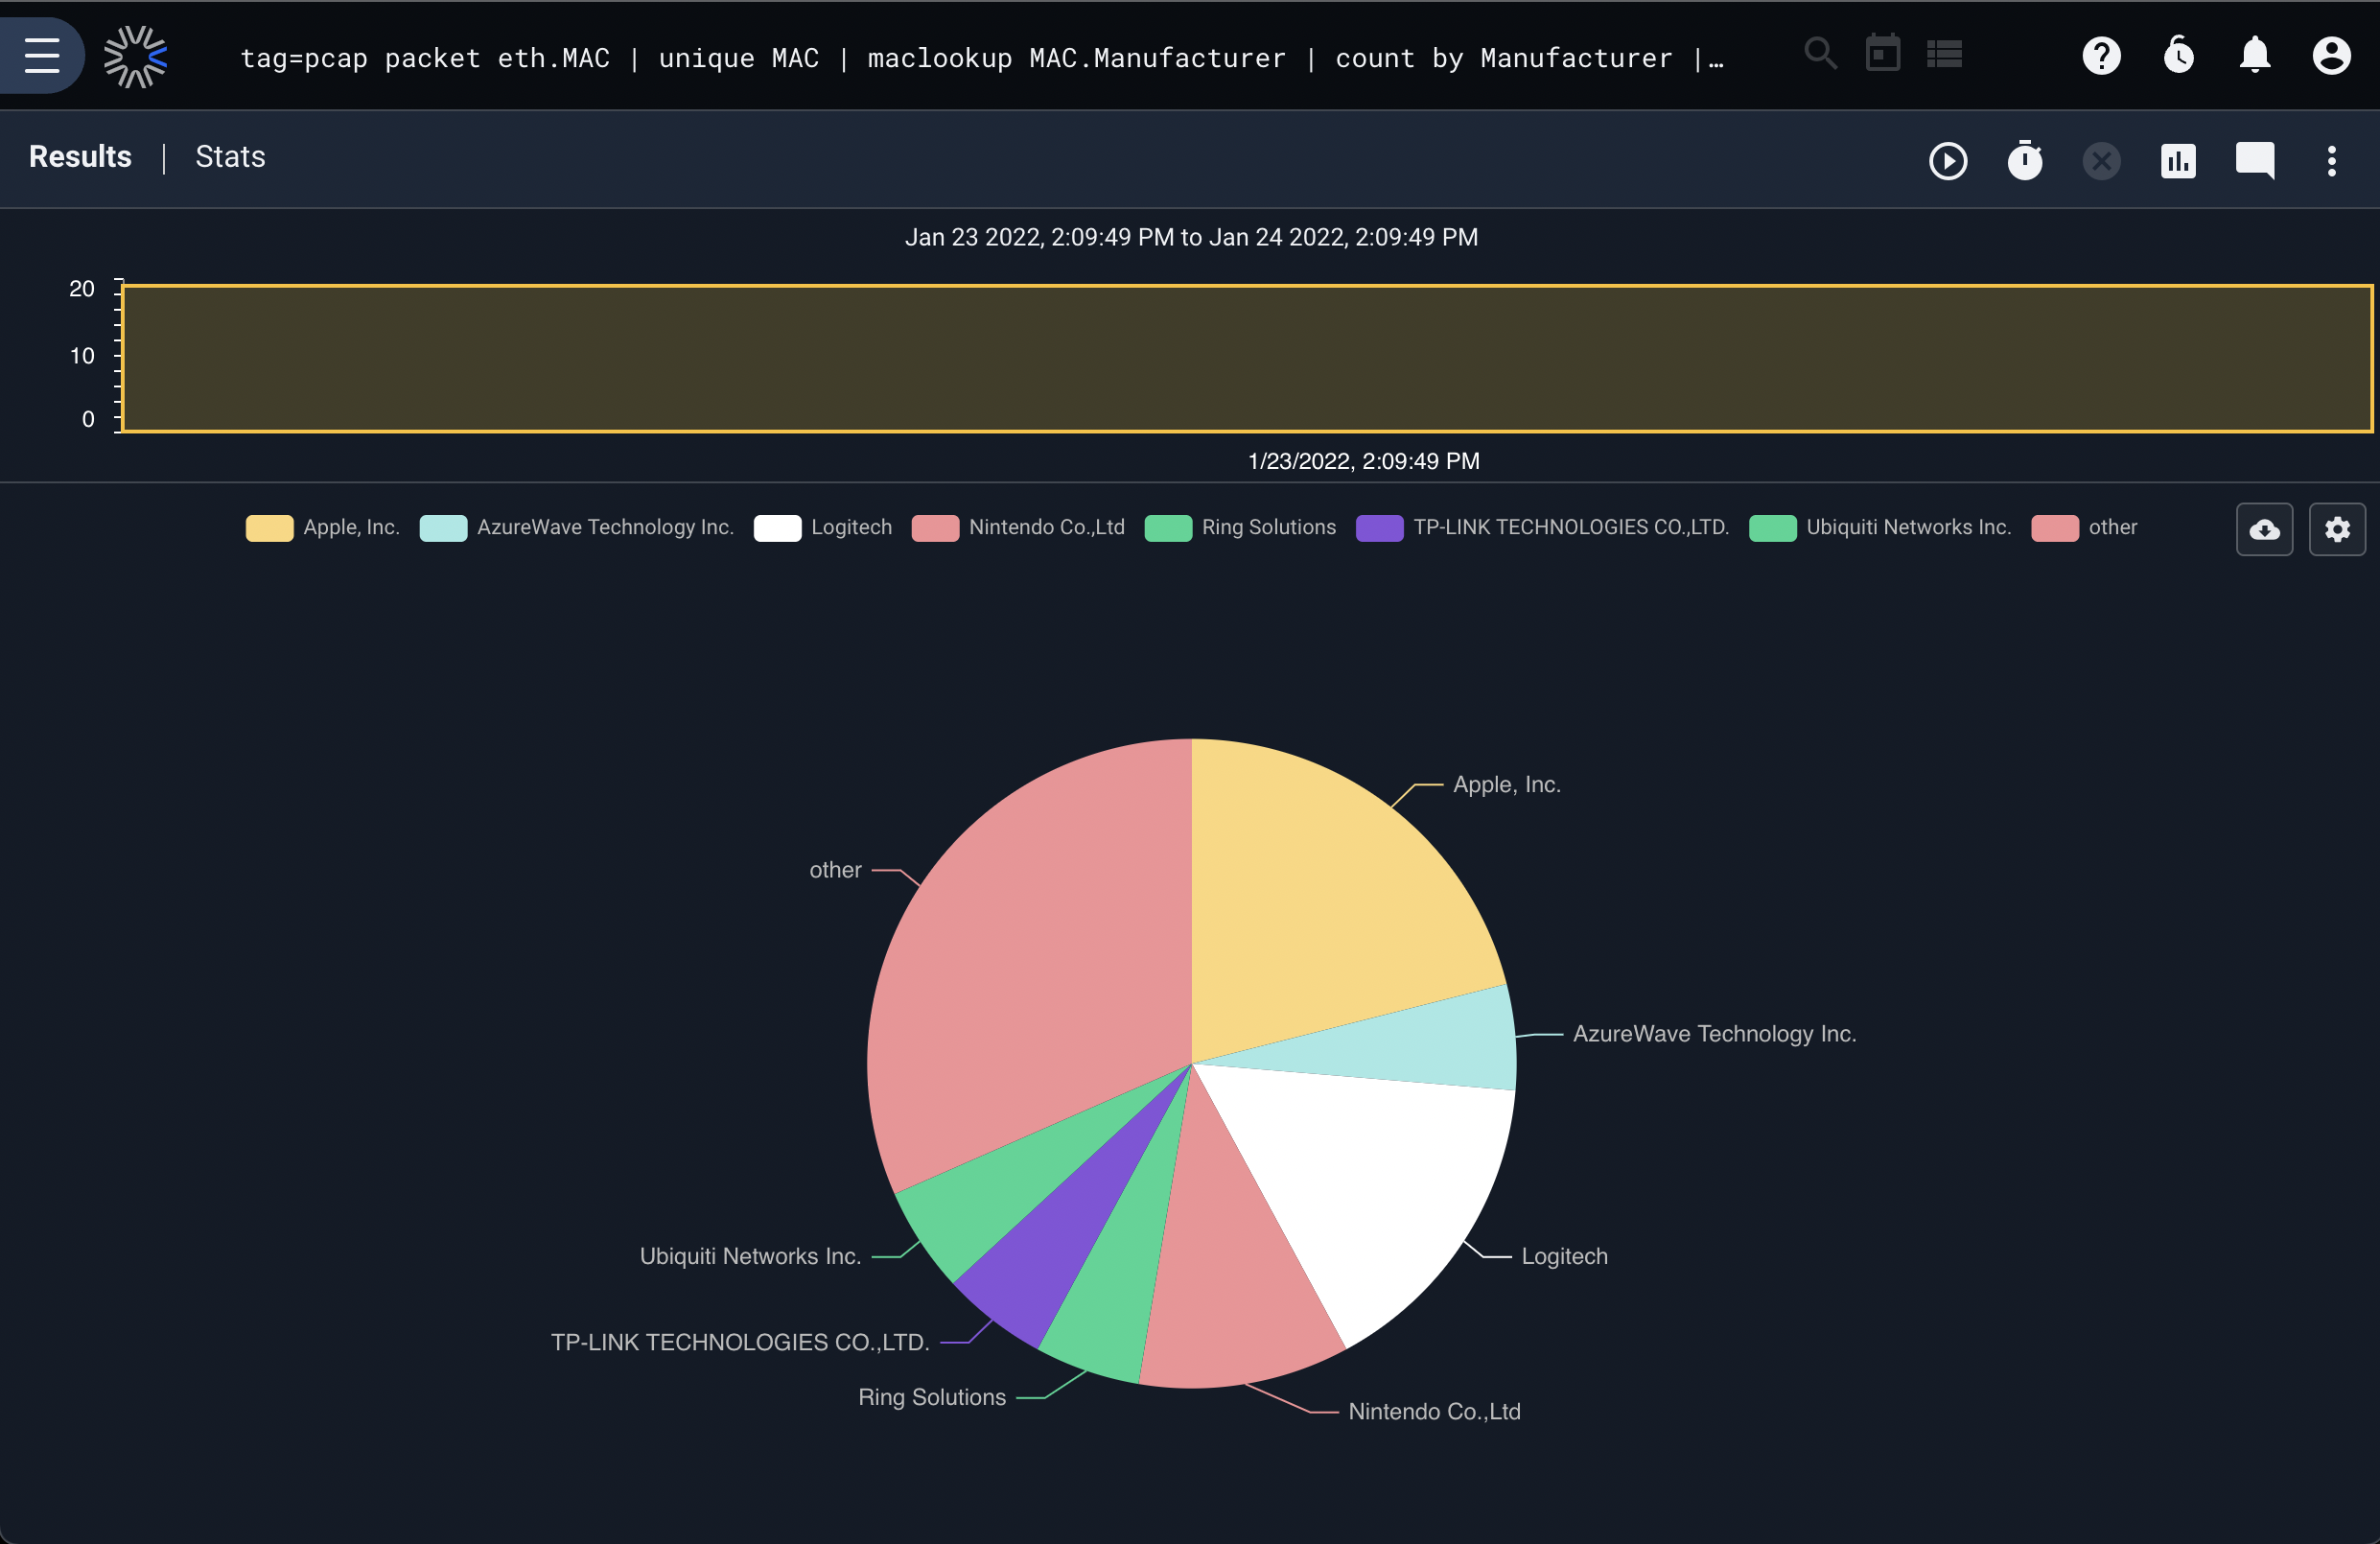Click the bar chart renderer icon
The height and width of the screenshot is (1544, 2380).
[x=2178, y=161]
